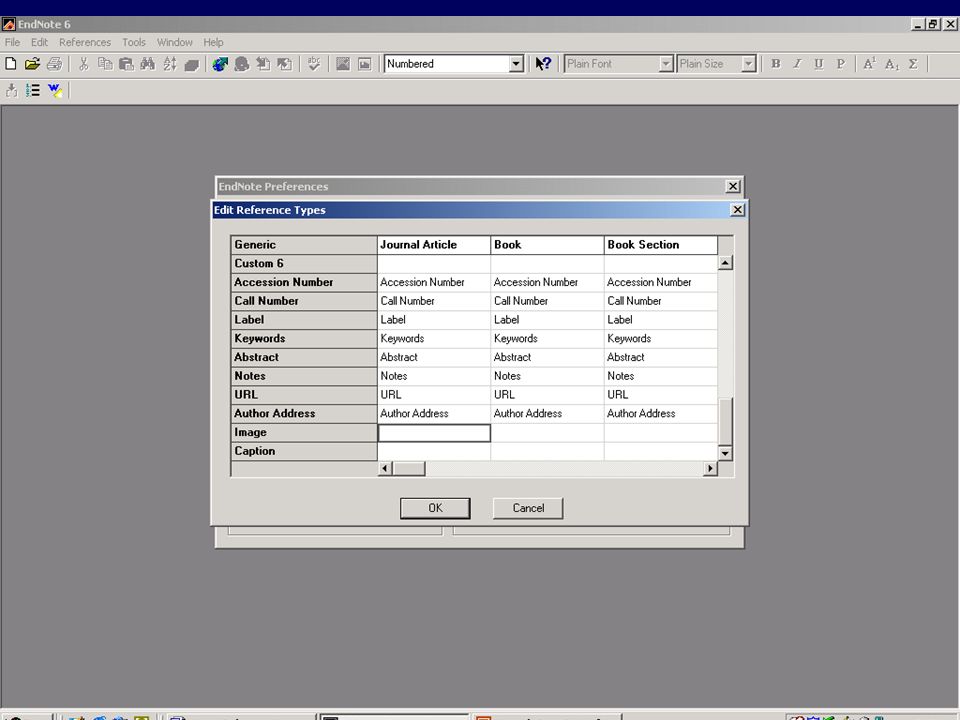960x720 pixels.
Task: Open the Plain Size dropdown
Action: pos(748,64)
